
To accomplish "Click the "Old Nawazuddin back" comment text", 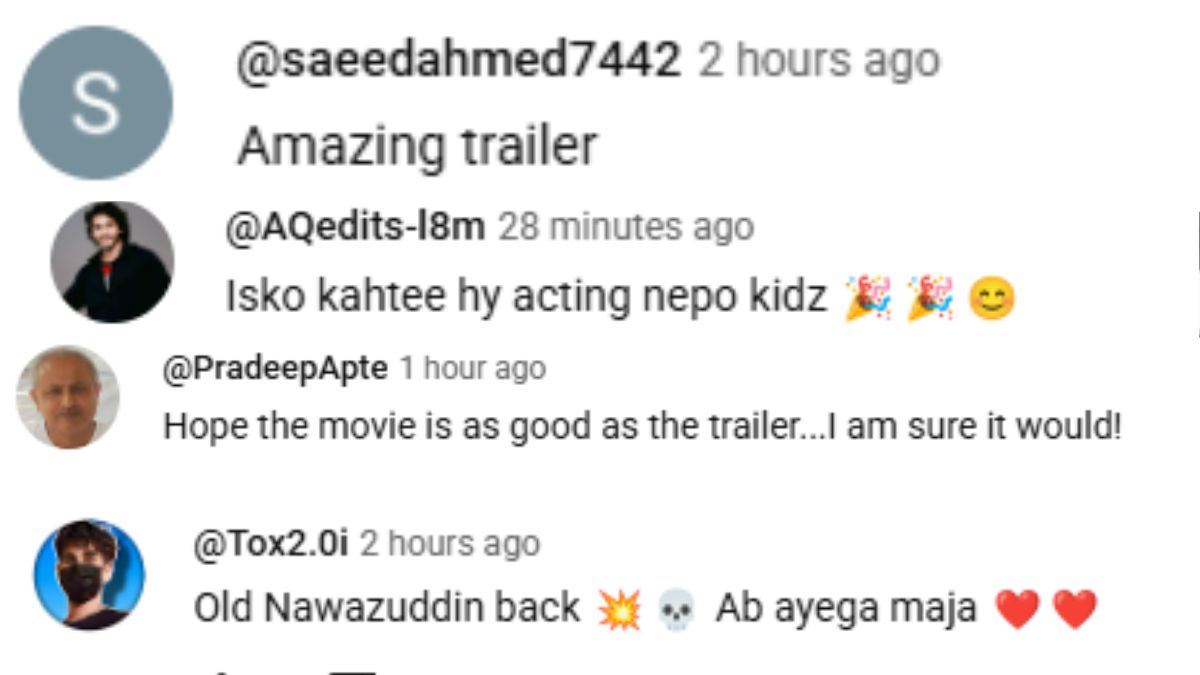I will [386, 607].
